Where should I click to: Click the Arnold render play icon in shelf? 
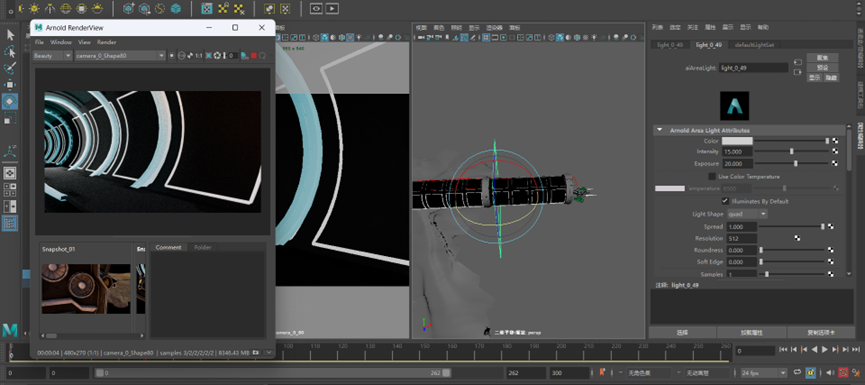[x=332, y=8]
